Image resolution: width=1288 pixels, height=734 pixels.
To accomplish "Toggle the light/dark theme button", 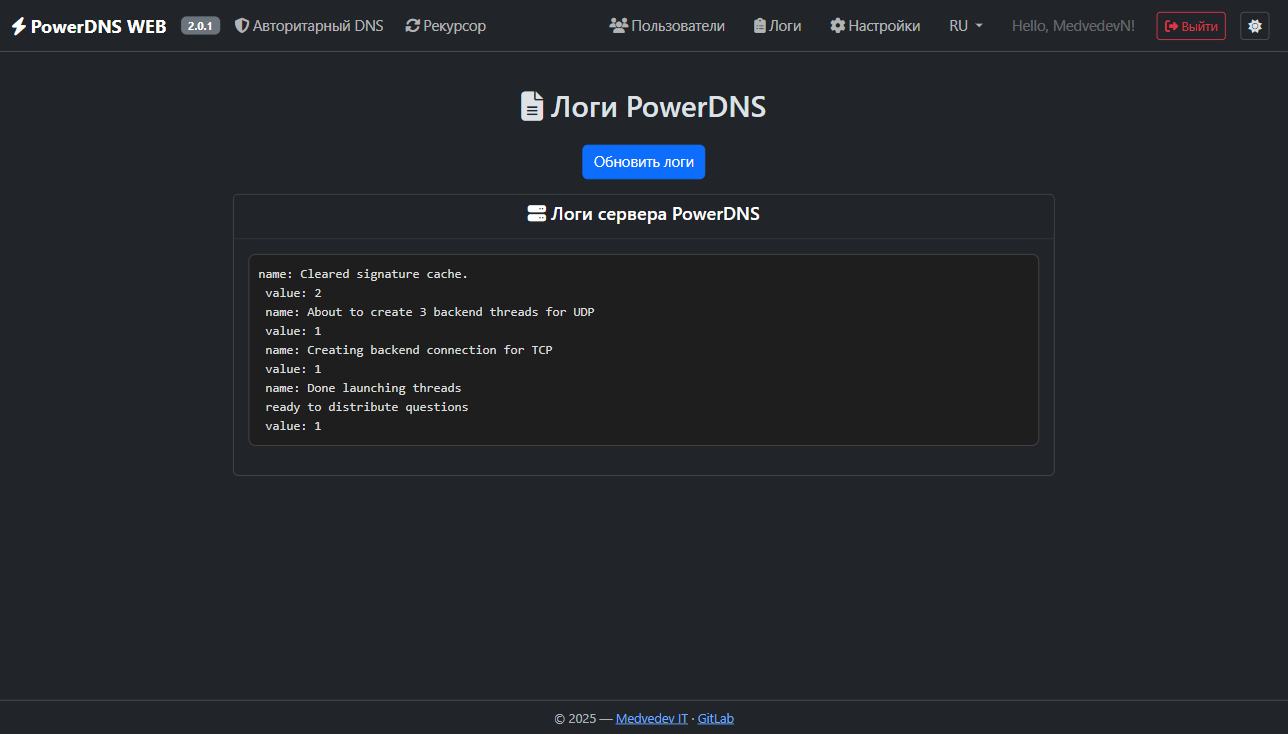I will (1254, 26).
